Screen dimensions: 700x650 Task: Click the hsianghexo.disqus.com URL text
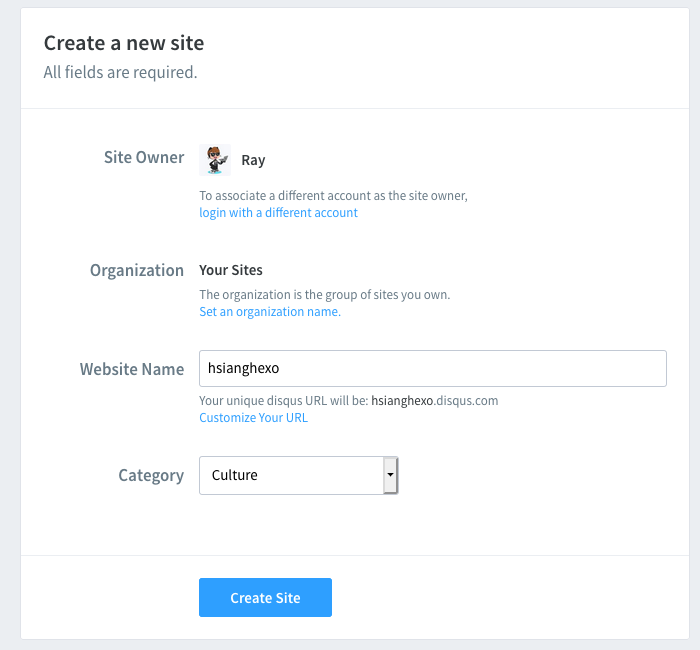(x=434, y=401)
